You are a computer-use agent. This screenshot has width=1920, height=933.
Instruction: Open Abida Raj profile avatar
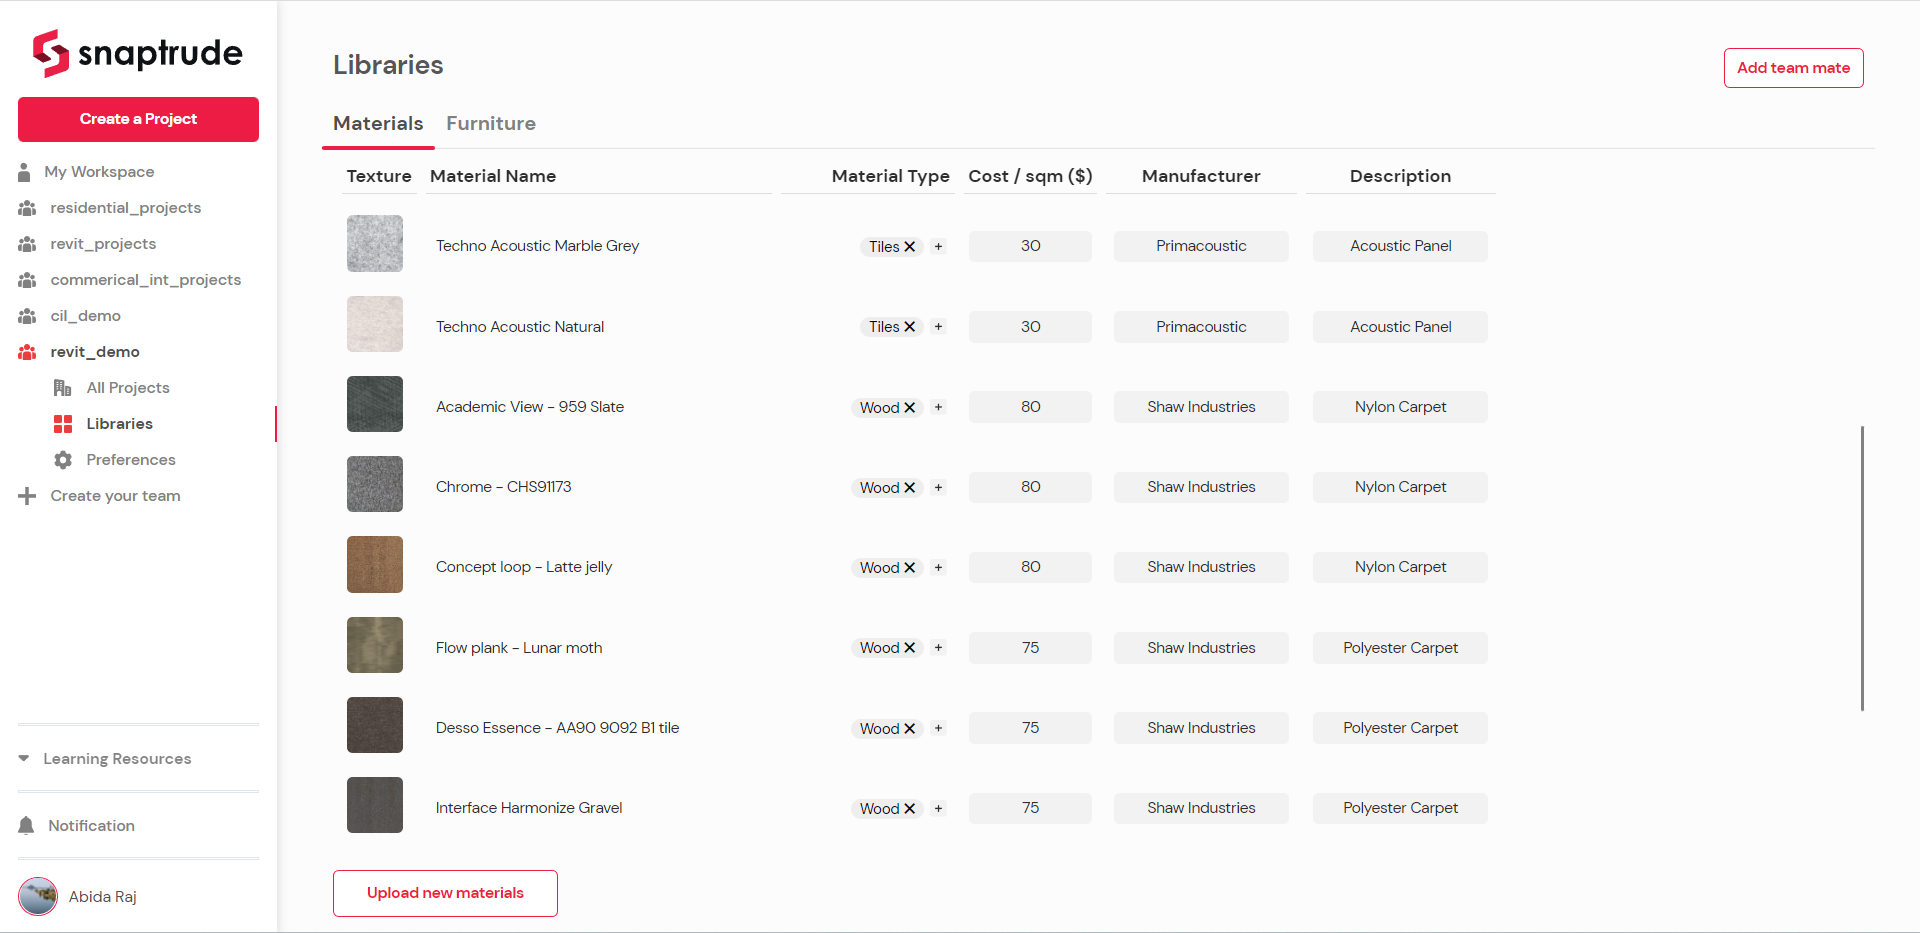(x=38, y=897)
